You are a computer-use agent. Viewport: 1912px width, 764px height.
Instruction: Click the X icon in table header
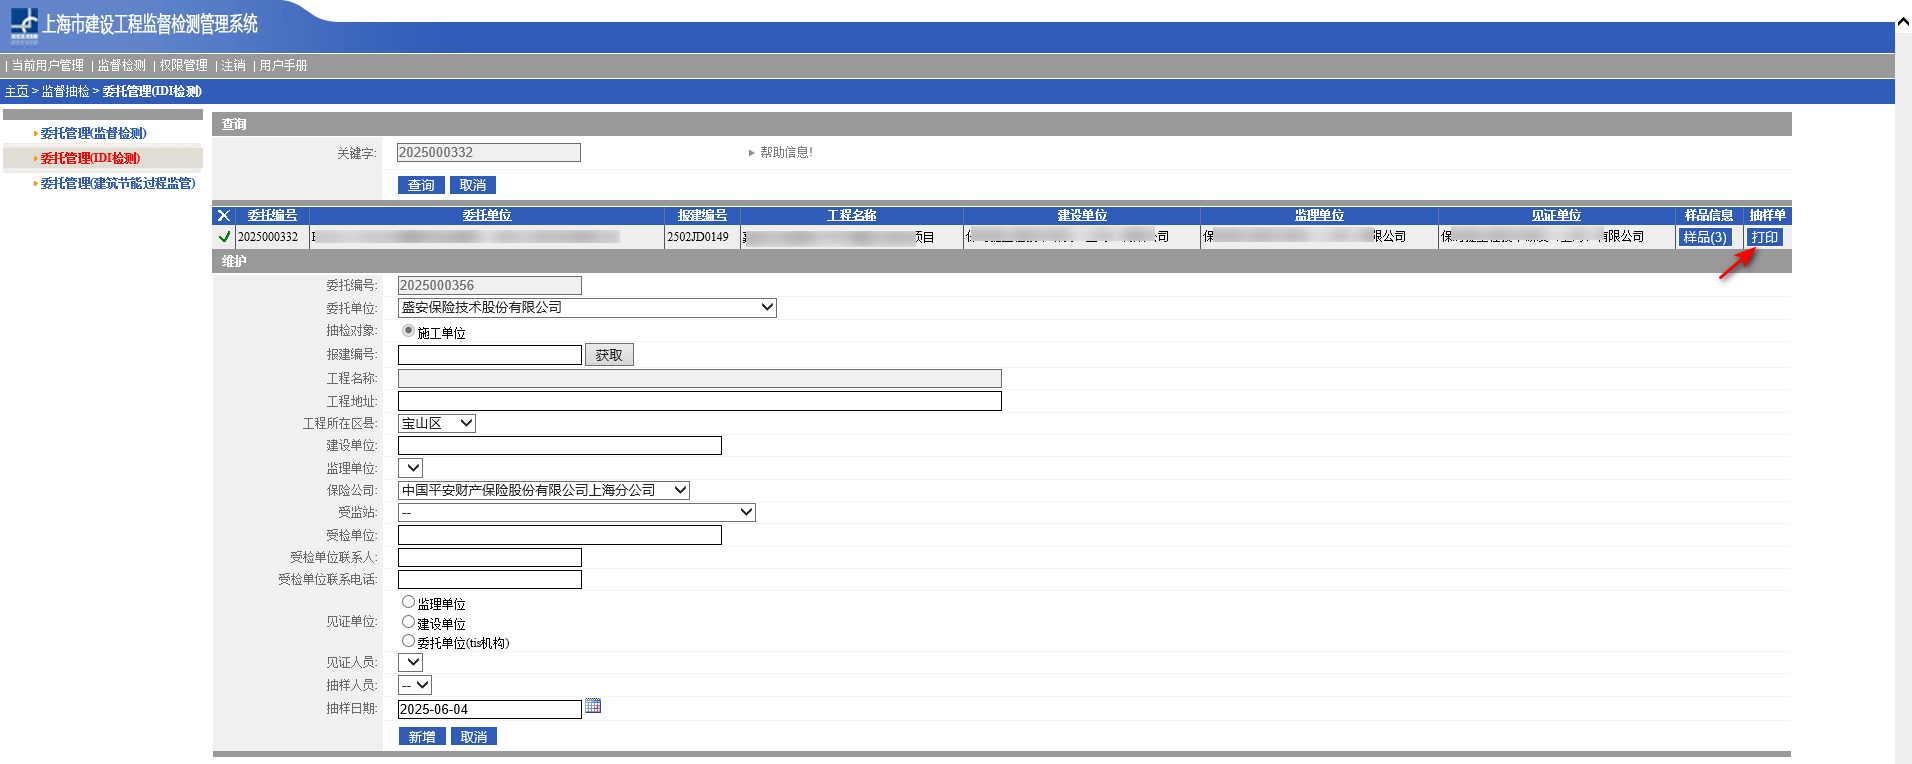[224, 216]
